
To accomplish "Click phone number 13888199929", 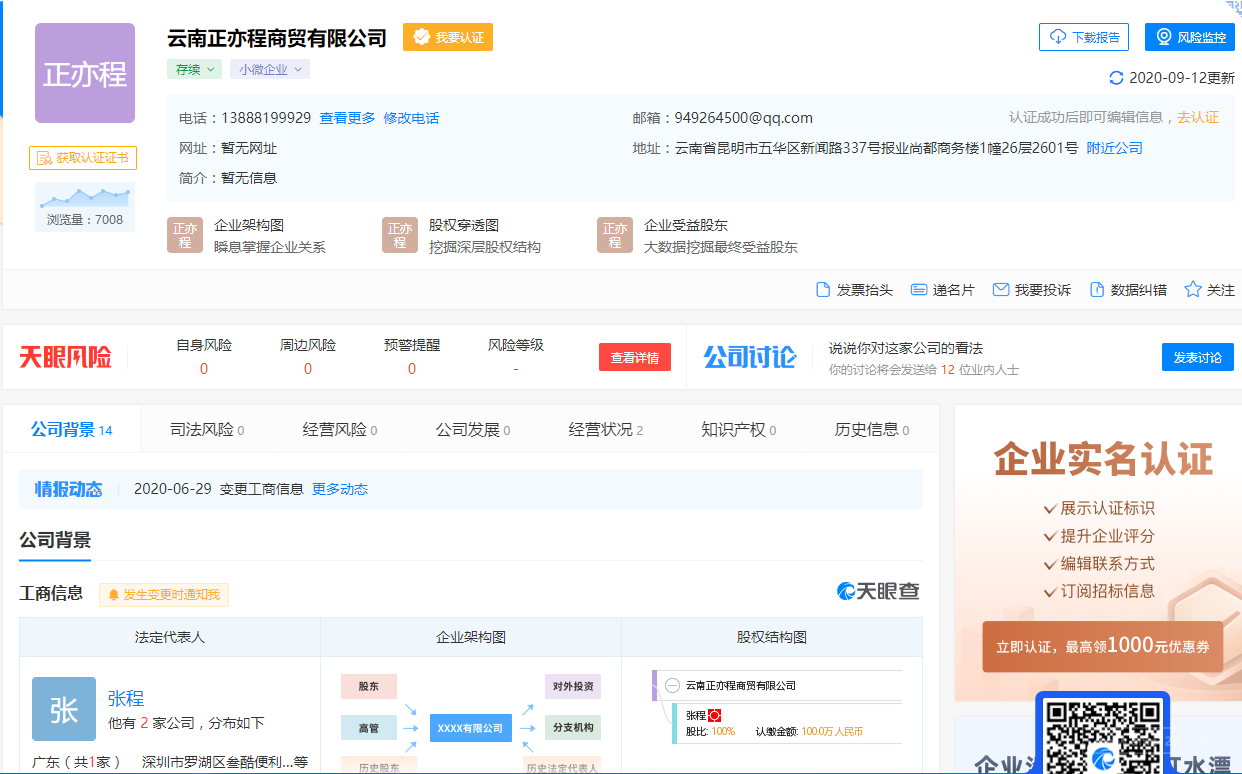I will (266, 118).
